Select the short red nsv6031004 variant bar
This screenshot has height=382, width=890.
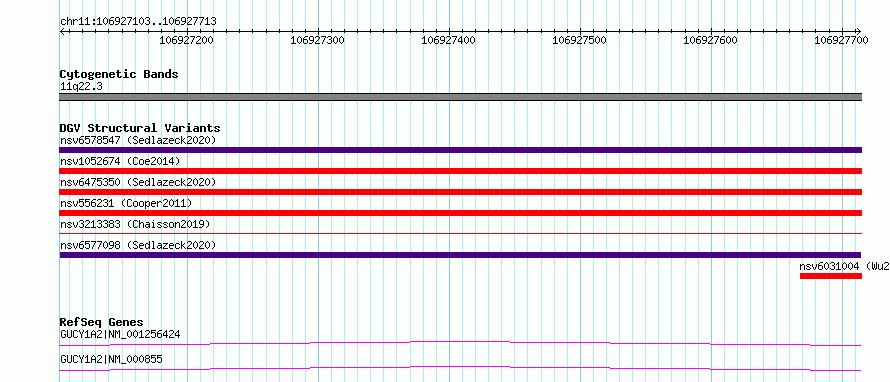831,276
